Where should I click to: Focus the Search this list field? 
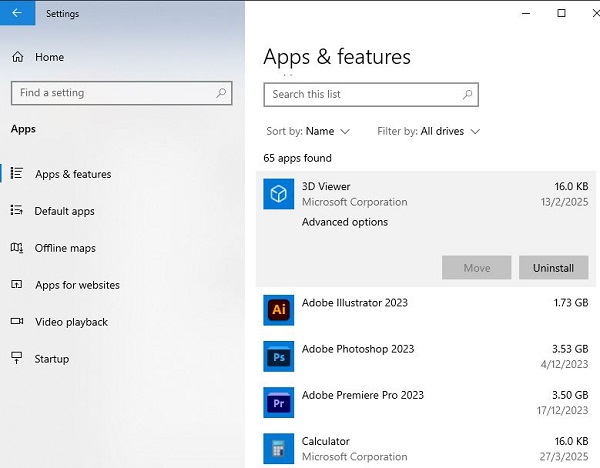[371, 95]
